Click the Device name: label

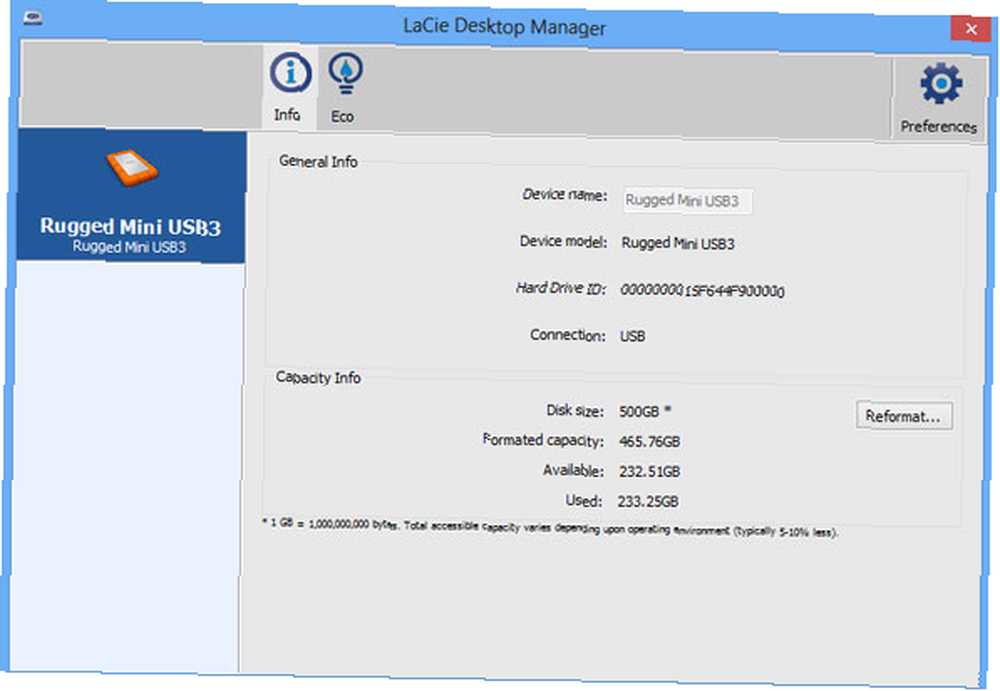[x=564, y=194]
